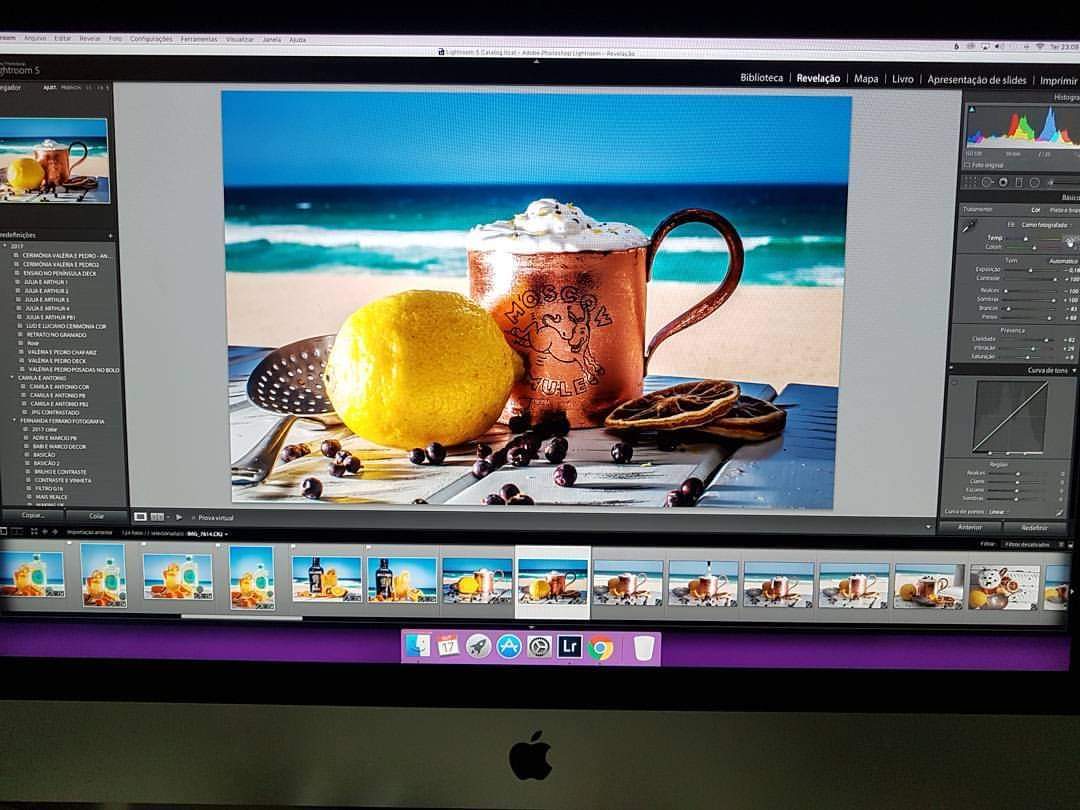The width and height of the screenshot is (1080, 810).
Task: Click the Copiar... button
Action: click(32, 515)
